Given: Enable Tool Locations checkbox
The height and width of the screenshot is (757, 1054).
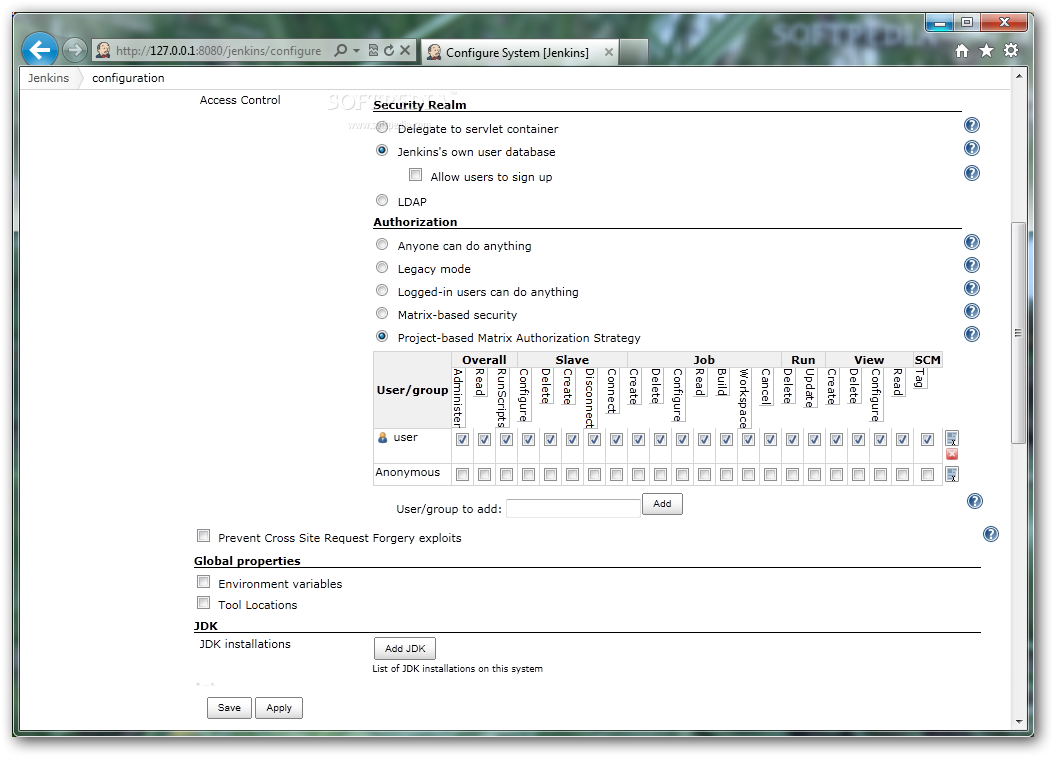Looking at the screenshot, I should click(x=203, y=602).
